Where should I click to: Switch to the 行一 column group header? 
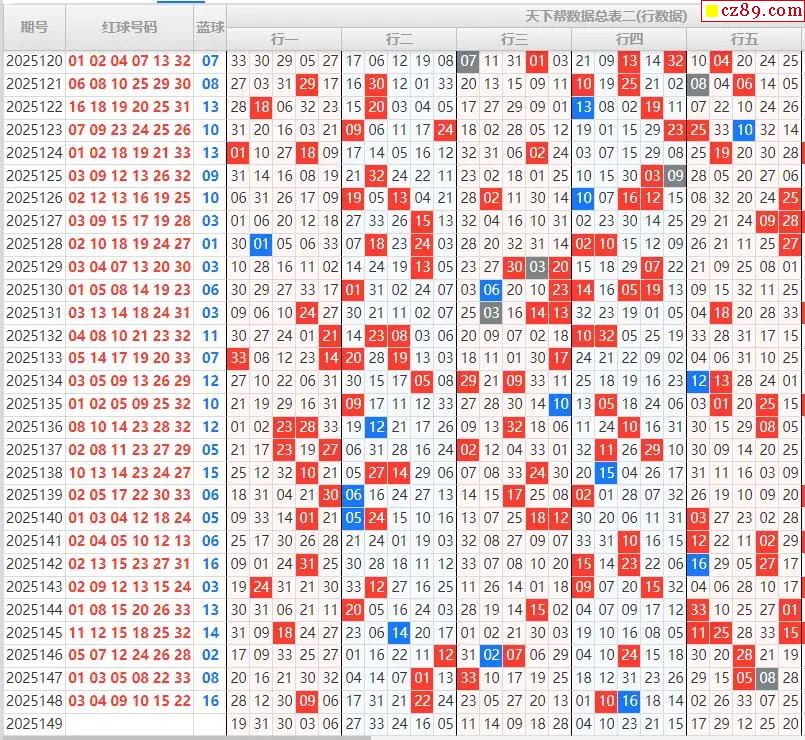tap(284, 39)
